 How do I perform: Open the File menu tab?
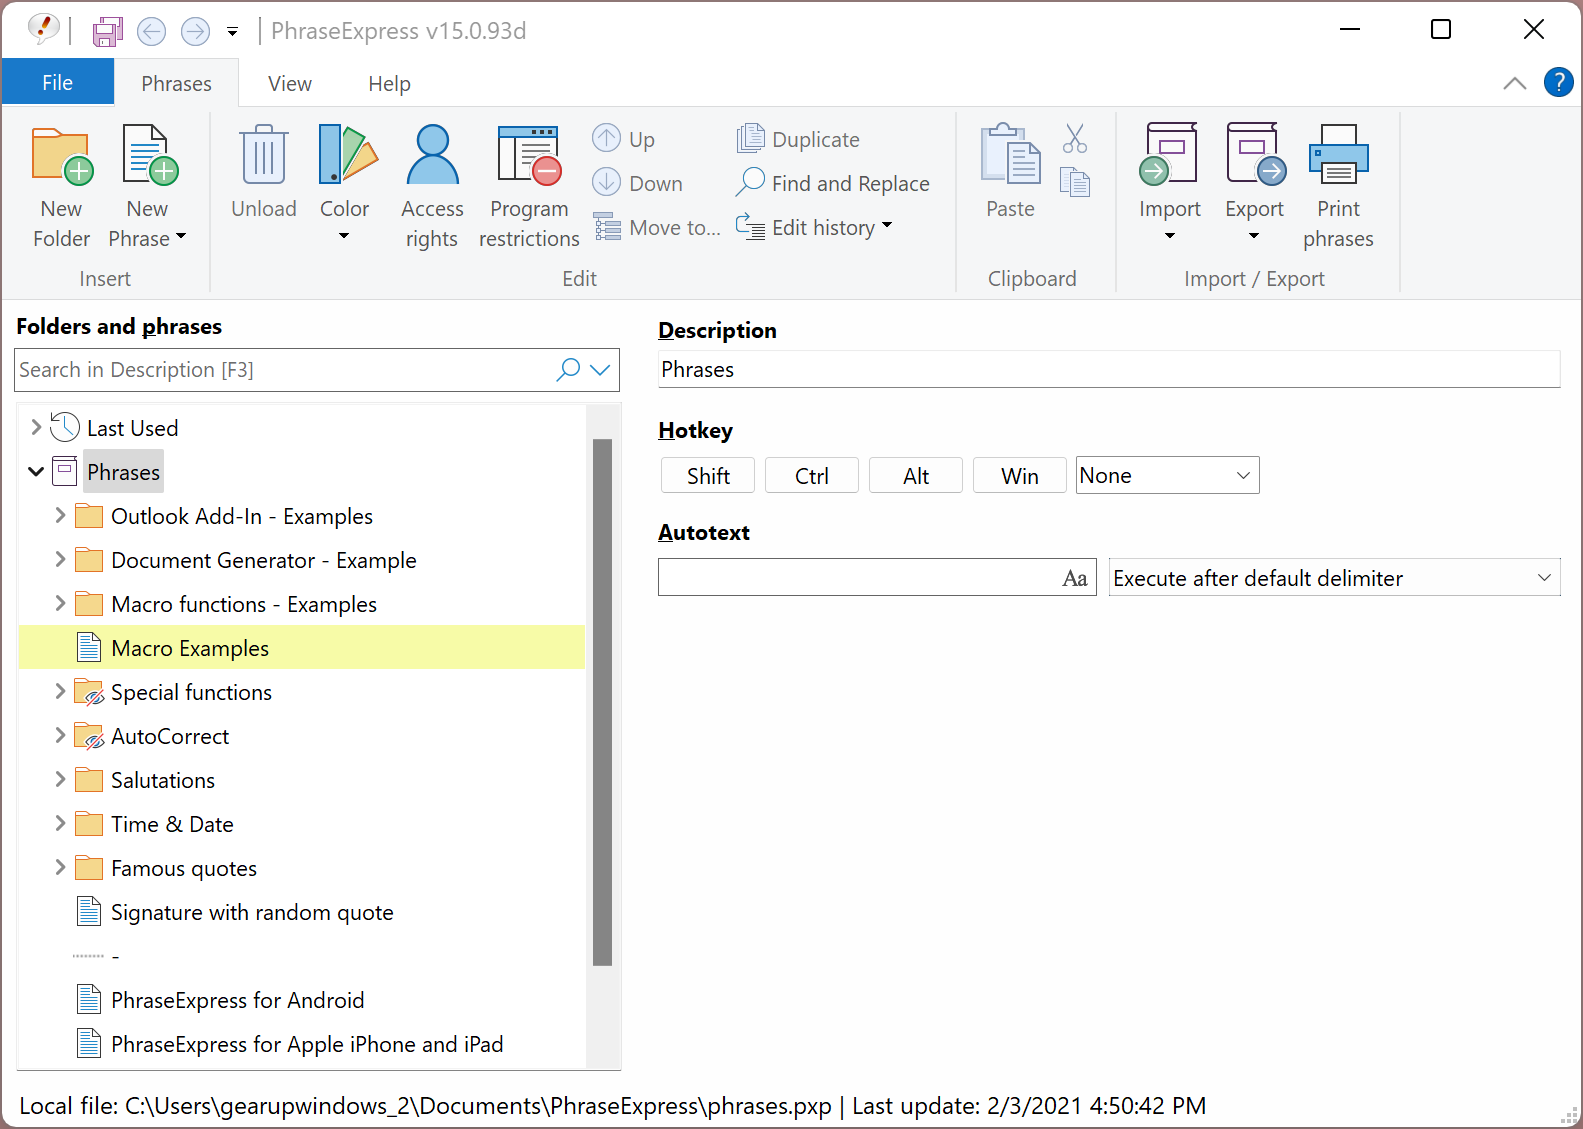[57, 82]
